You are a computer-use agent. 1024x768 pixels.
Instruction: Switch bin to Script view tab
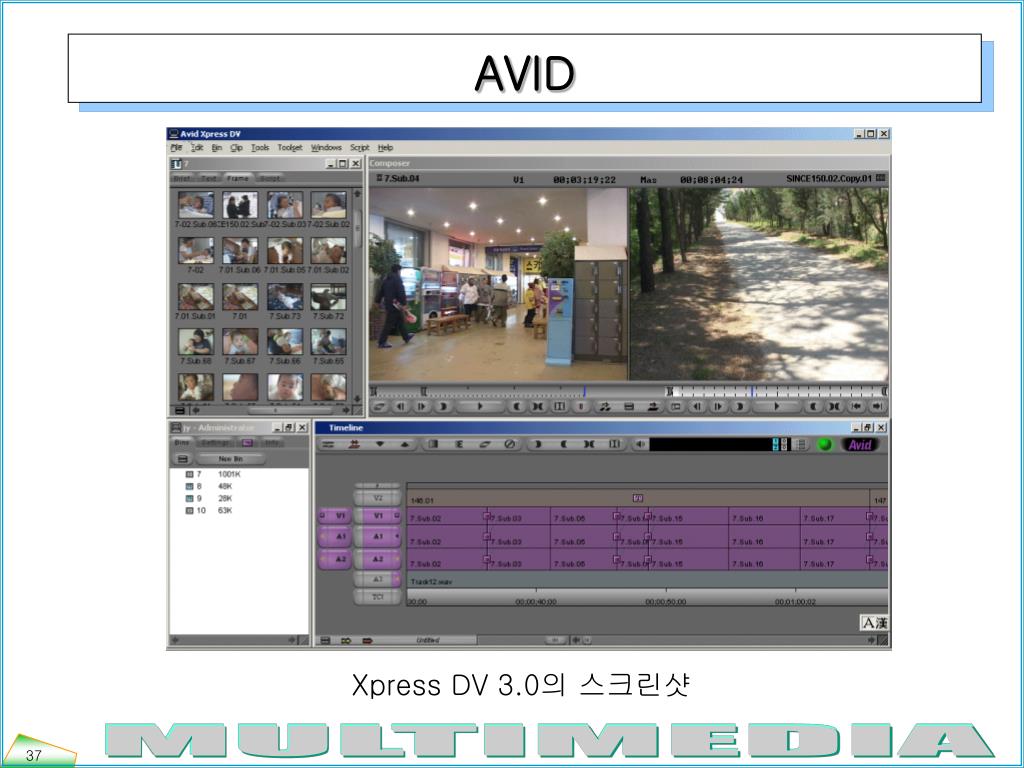coord(270,178)
